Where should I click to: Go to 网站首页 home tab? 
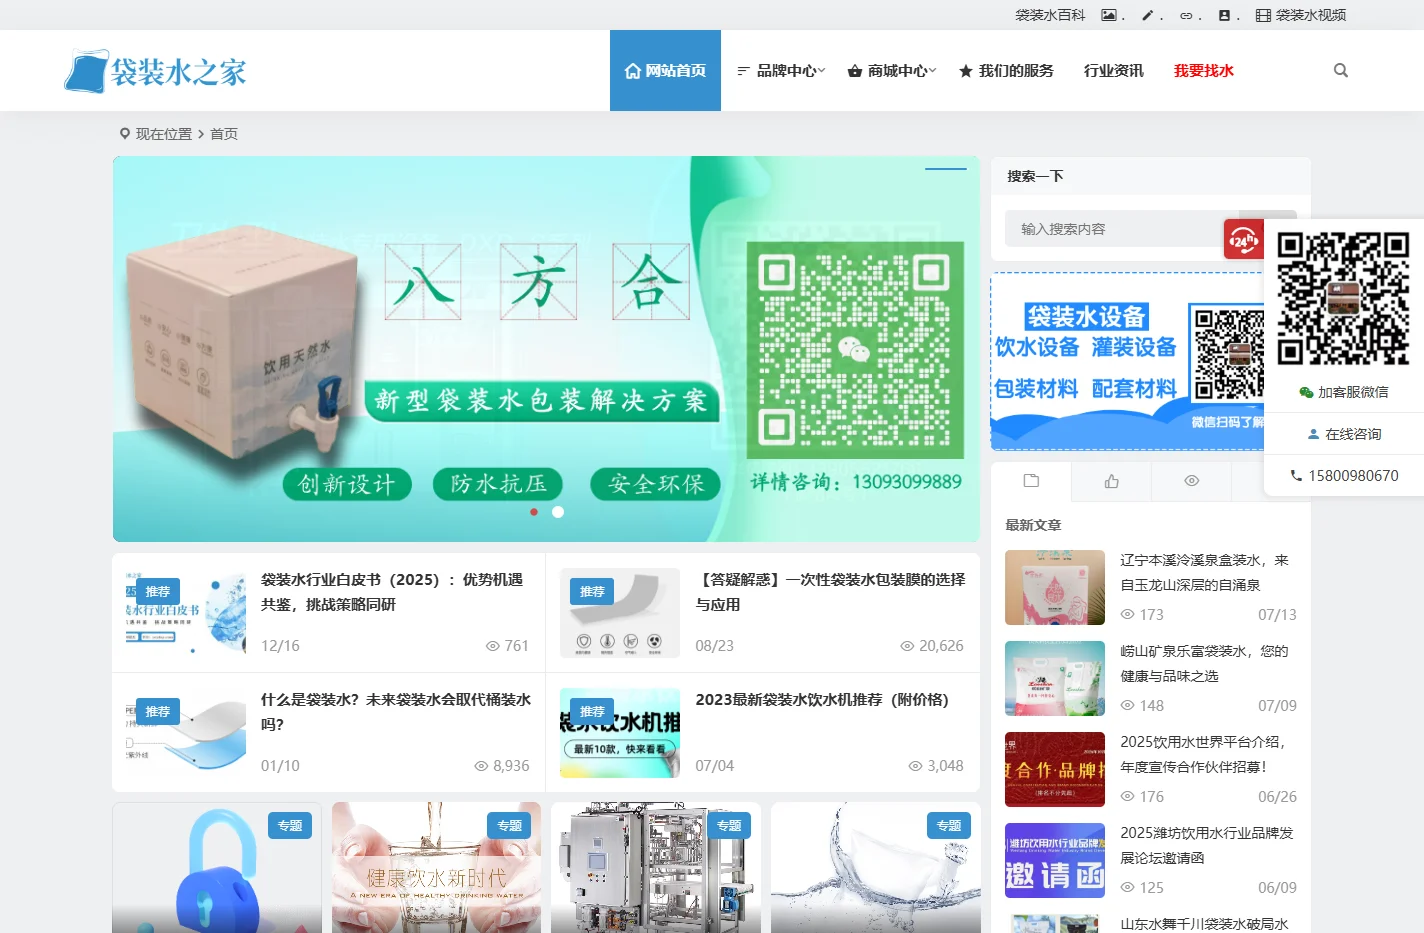[665, 70]
